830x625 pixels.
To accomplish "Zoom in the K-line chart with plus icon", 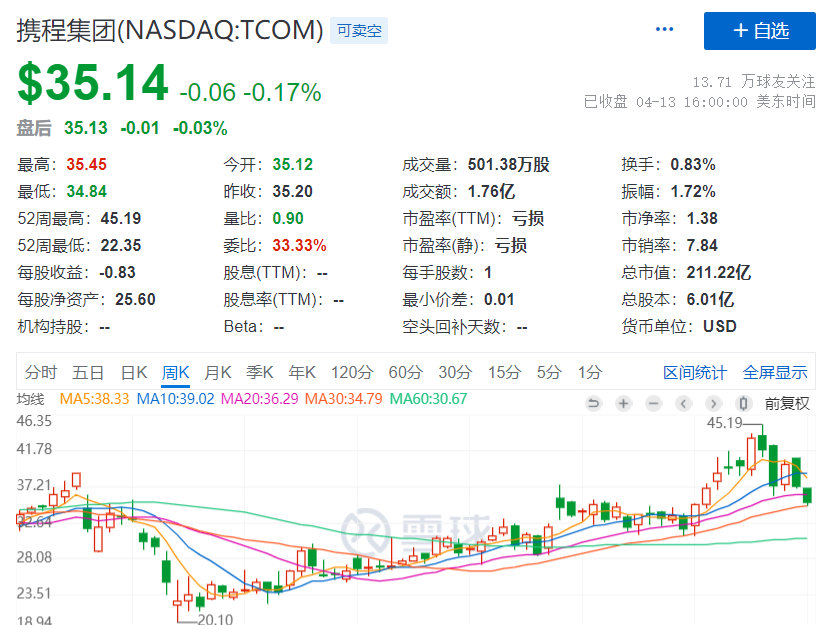I will tap(624, 404).
